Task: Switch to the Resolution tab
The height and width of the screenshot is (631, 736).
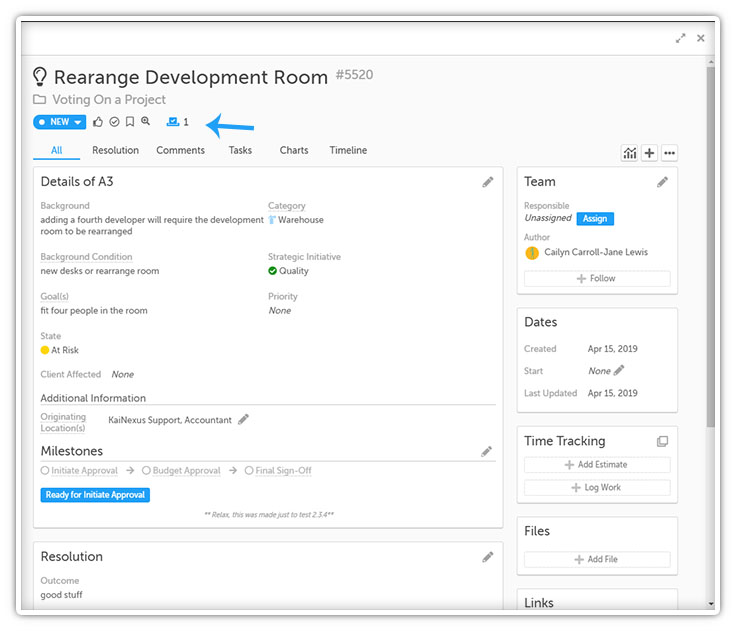Action: (x=115, y=150)
